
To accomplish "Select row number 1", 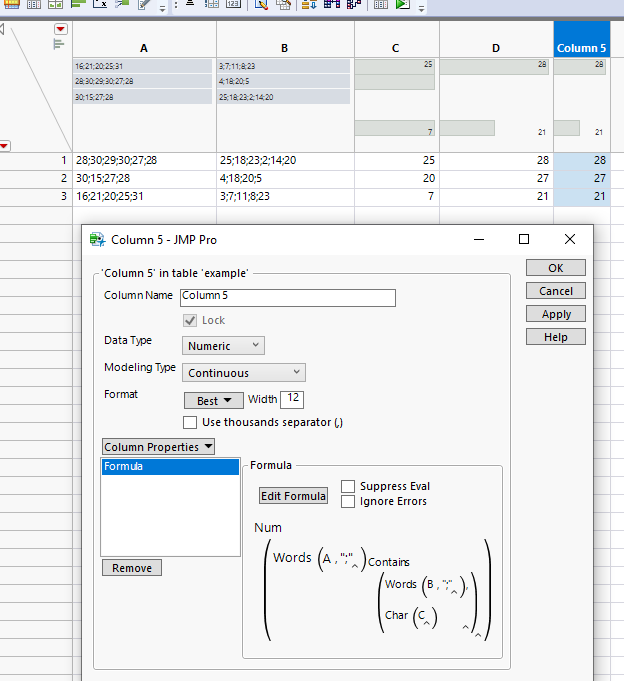I will [x=64, y=160].
